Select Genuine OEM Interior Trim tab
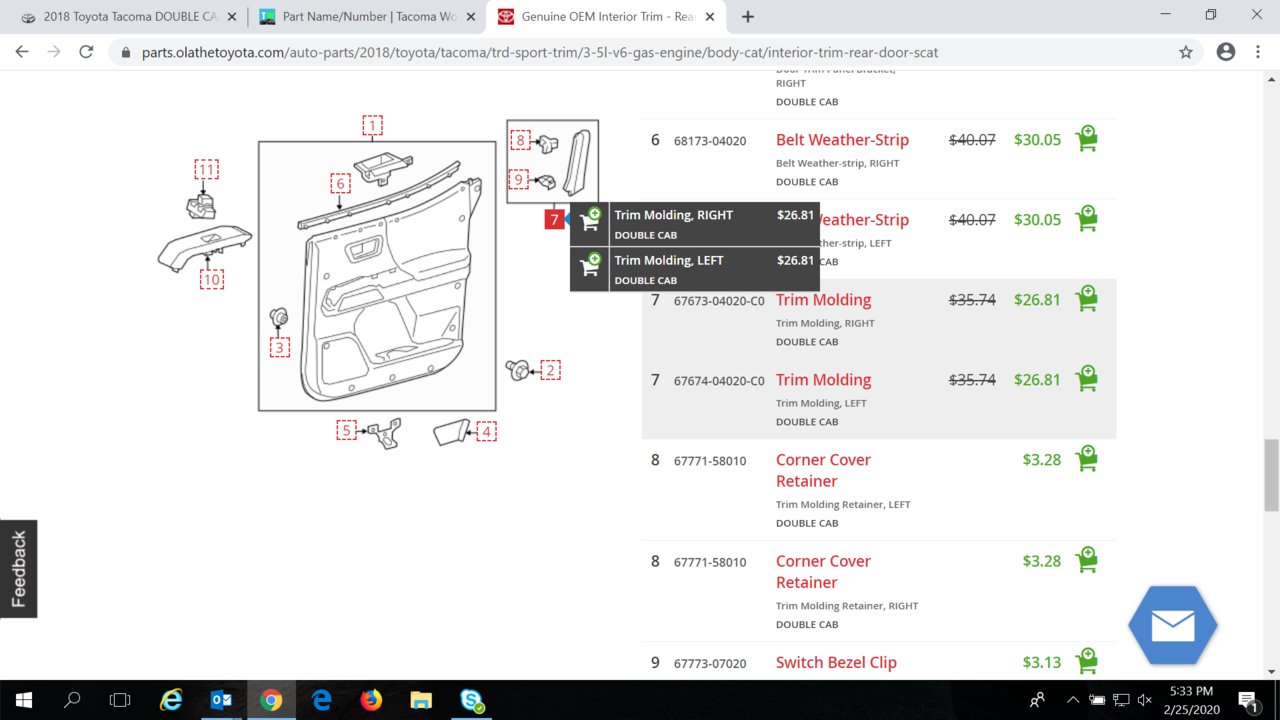Viewport: 1280px width, 720px height. click(x=605, y=17)
